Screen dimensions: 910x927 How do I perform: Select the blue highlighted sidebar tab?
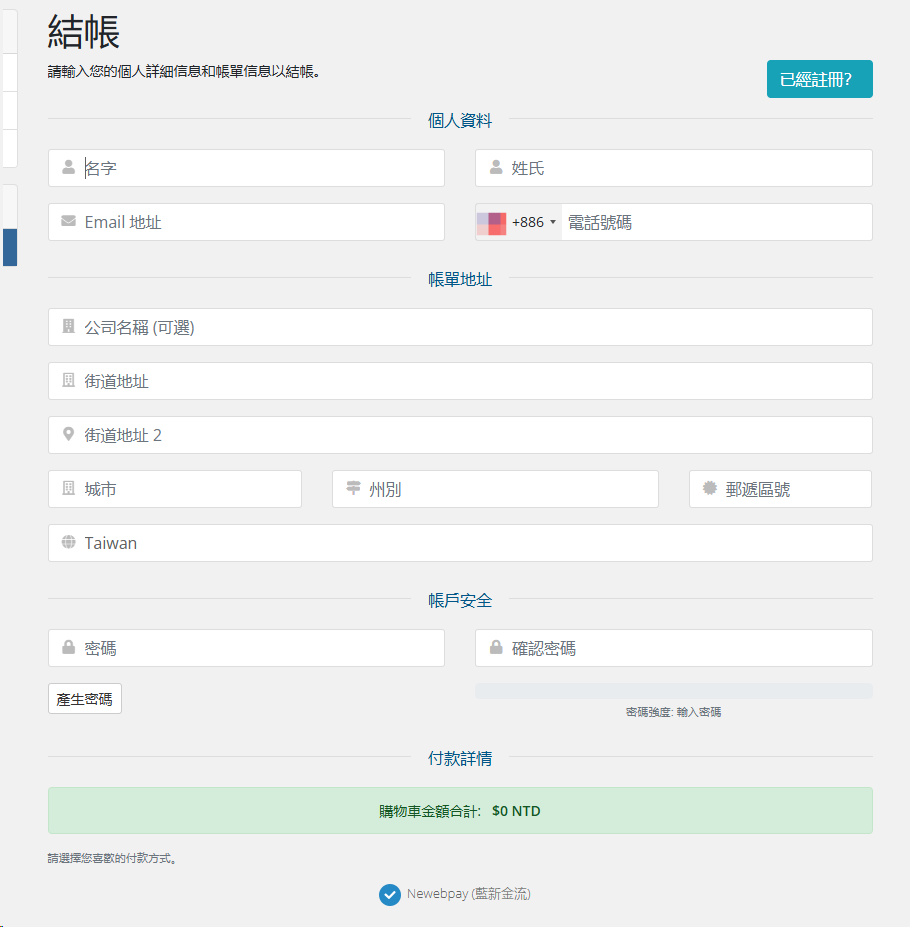pos(9,247)
